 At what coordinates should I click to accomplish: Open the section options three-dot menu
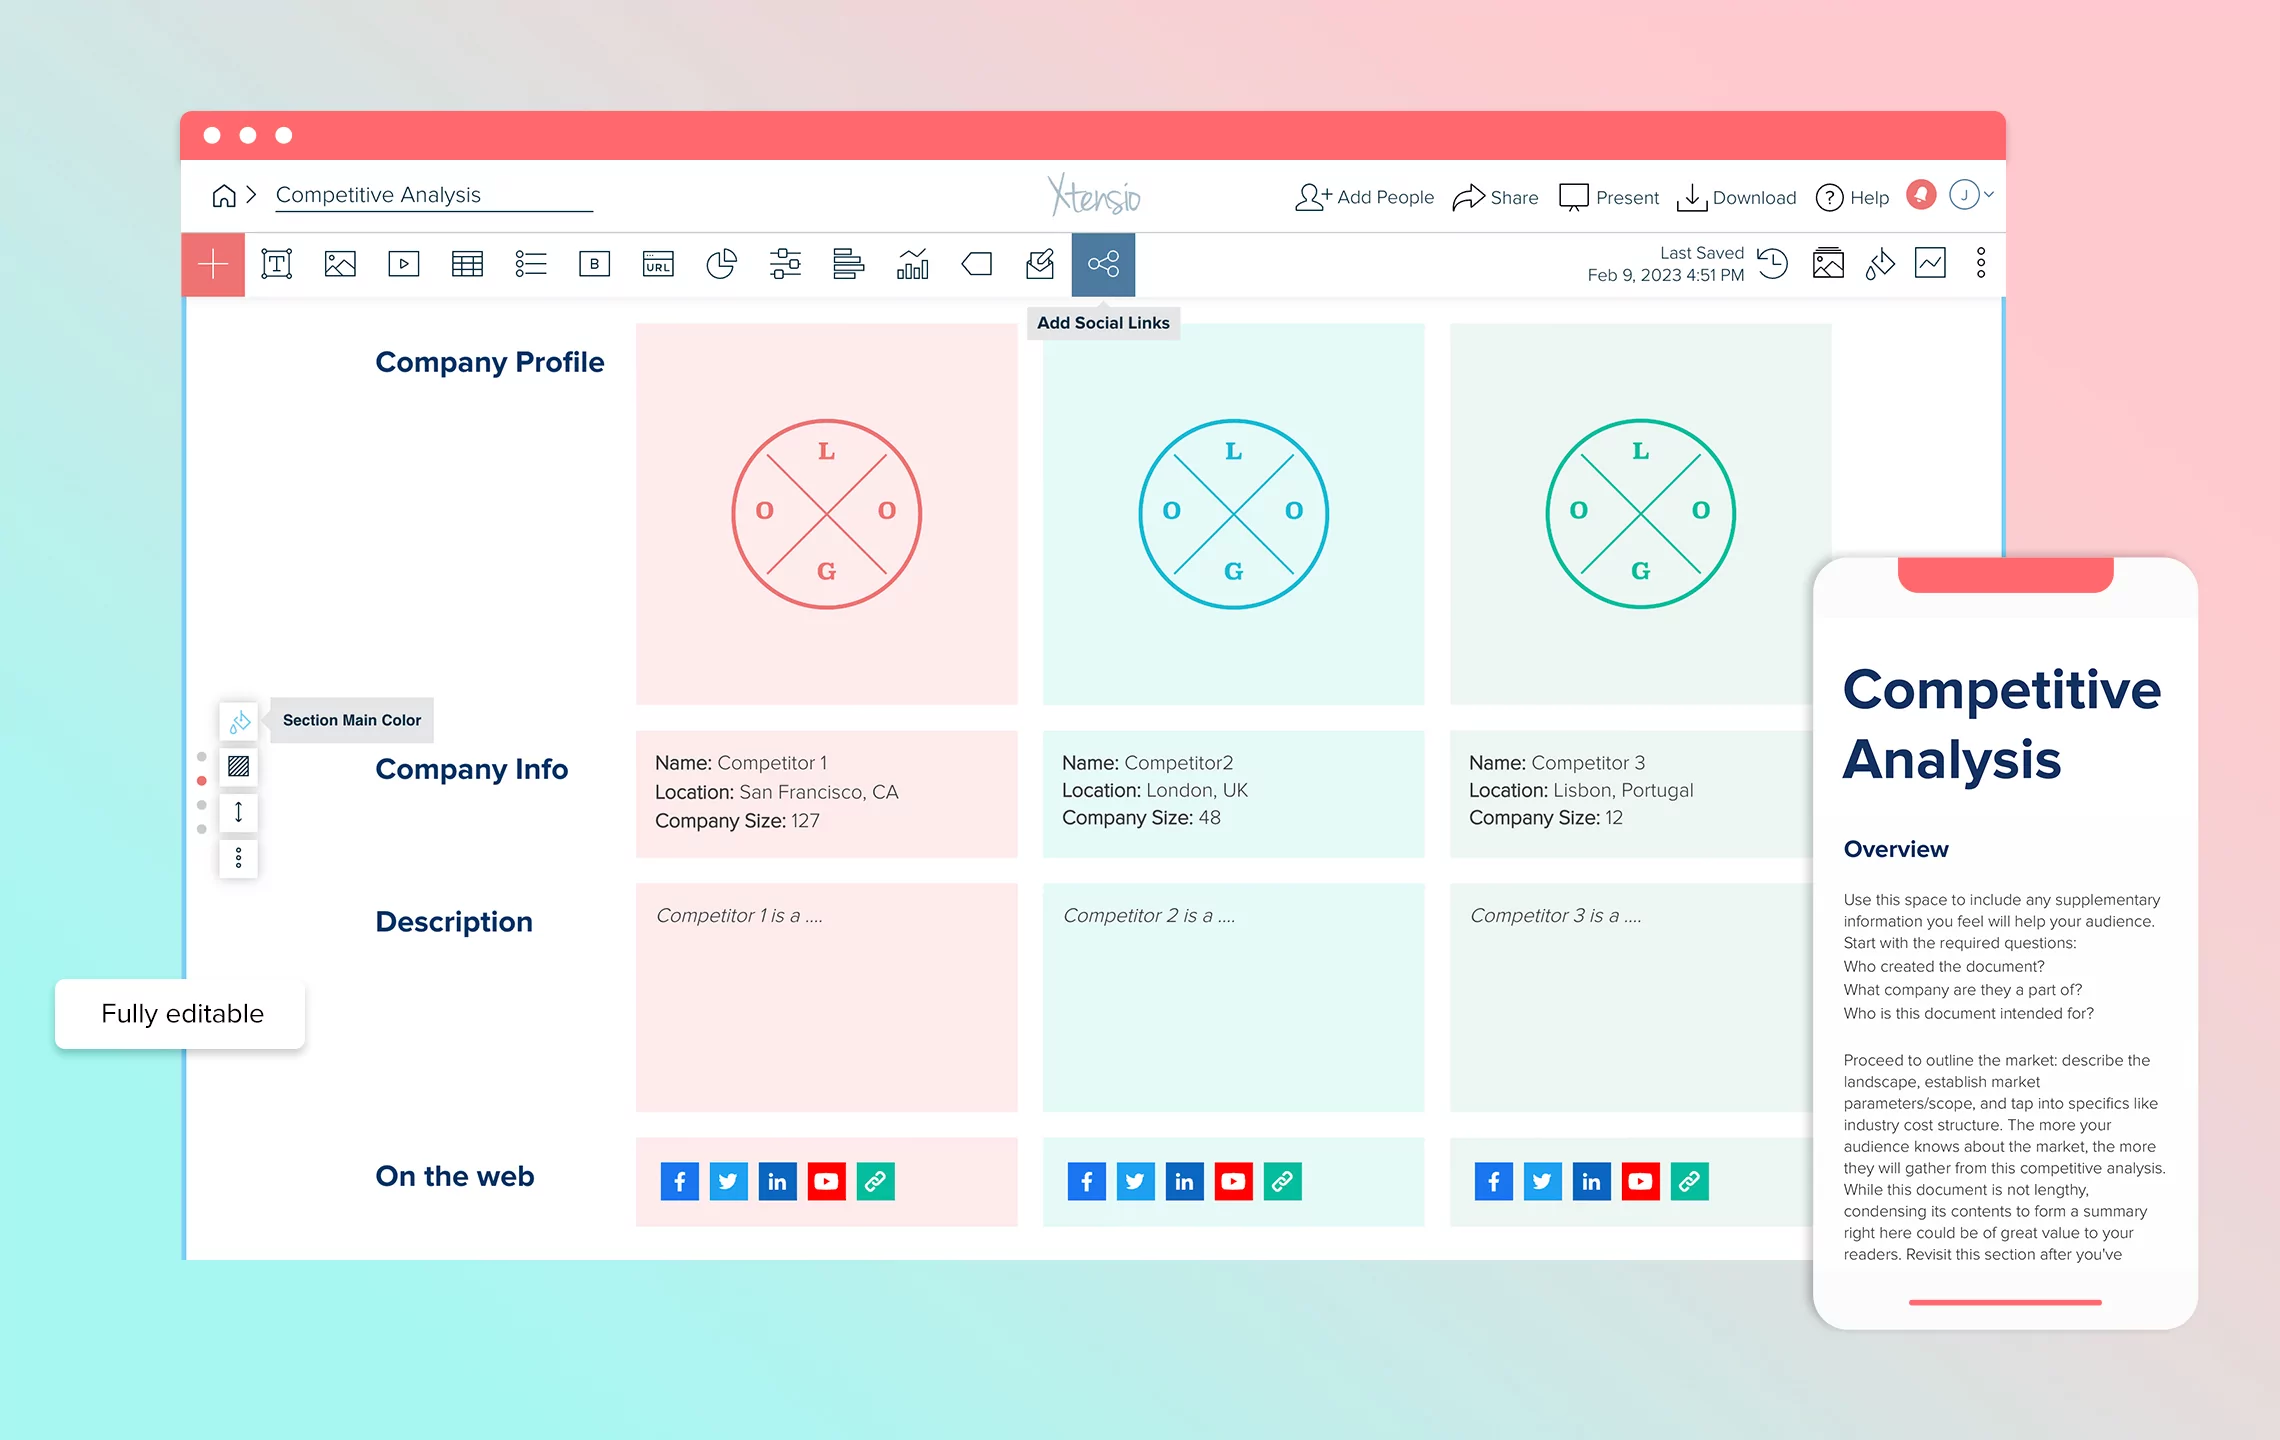point(239,858)
